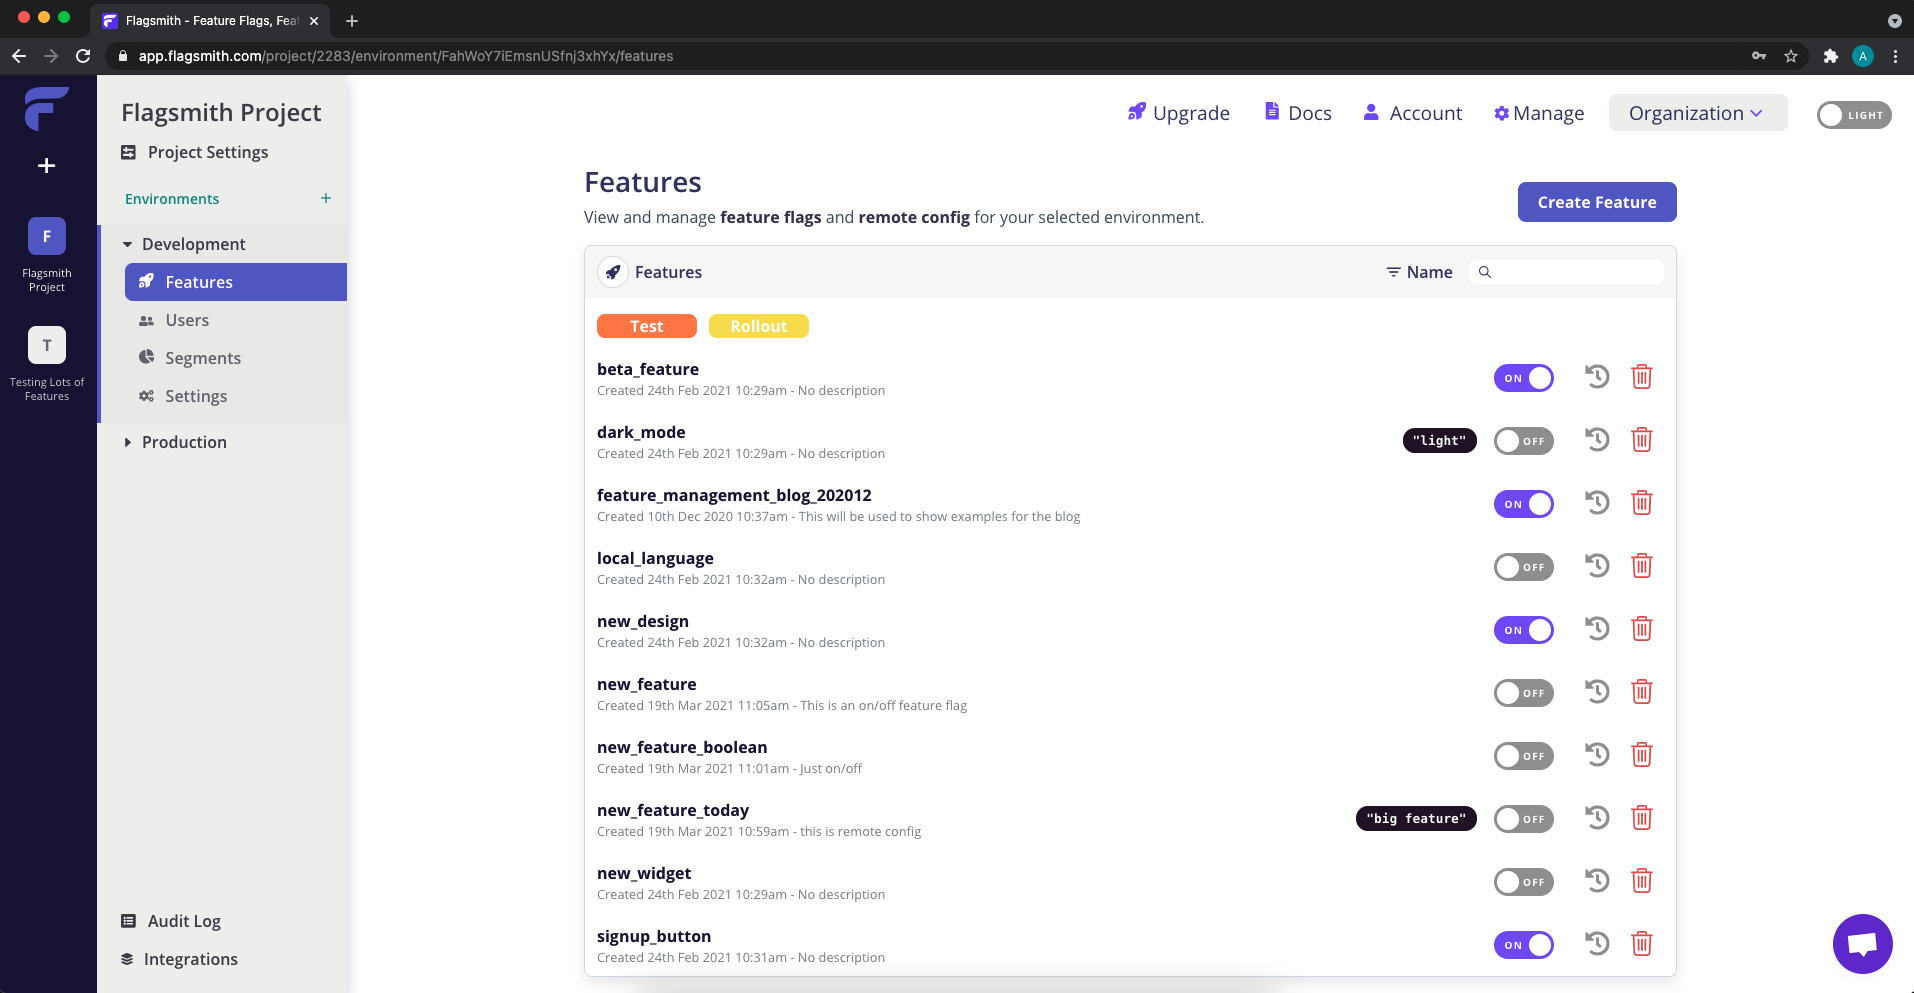View history for new_widget
Viewport: 1914px width, 993px height.
click(1597, 881)
